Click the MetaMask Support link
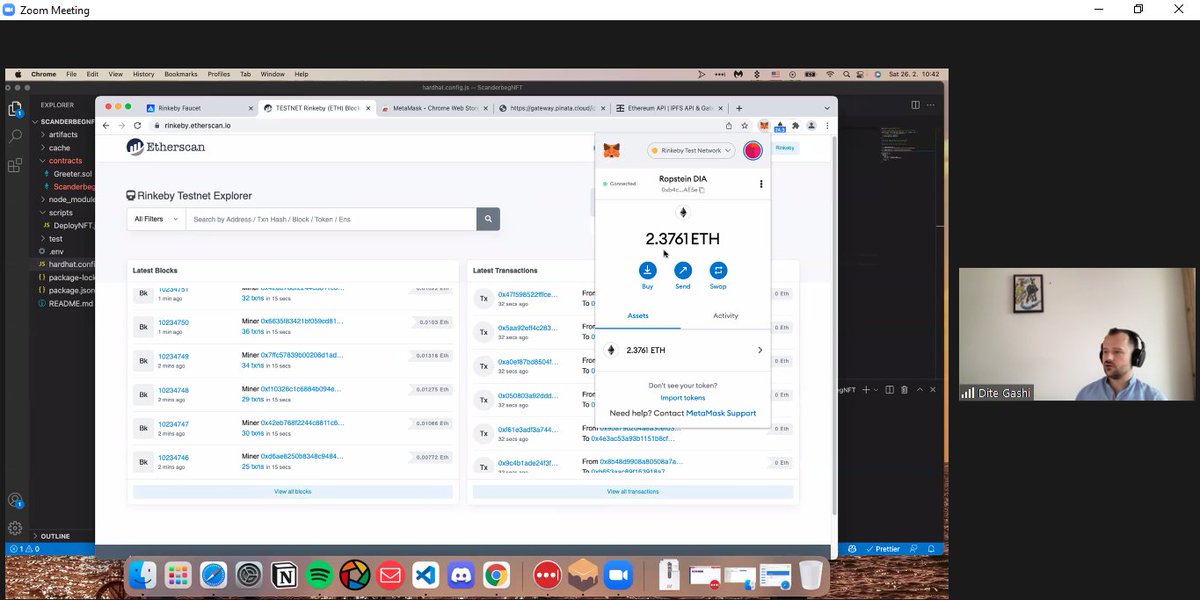1200x600 pixels. pos(721,413)
